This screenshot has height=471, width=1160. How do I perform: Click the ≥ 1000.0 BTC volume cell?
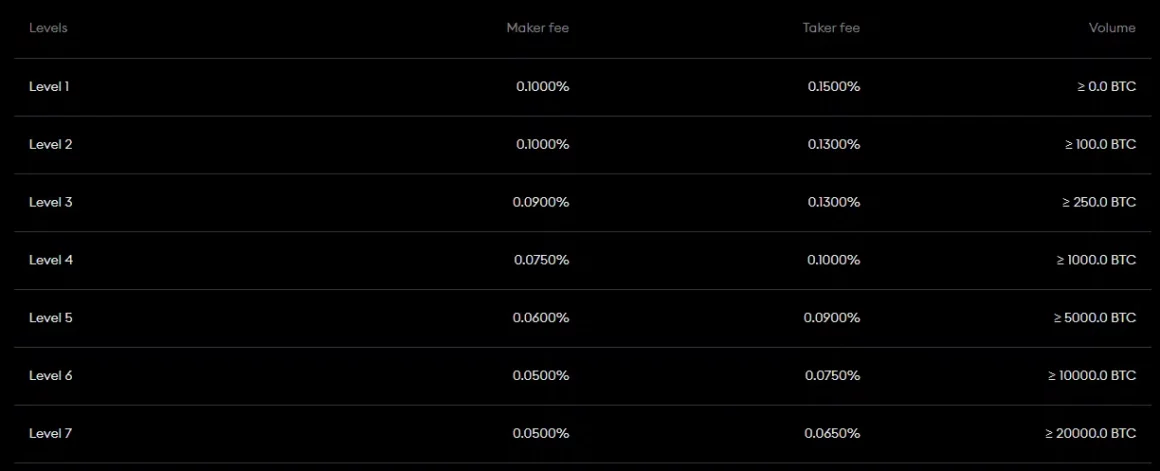[x=1096, y=260]
